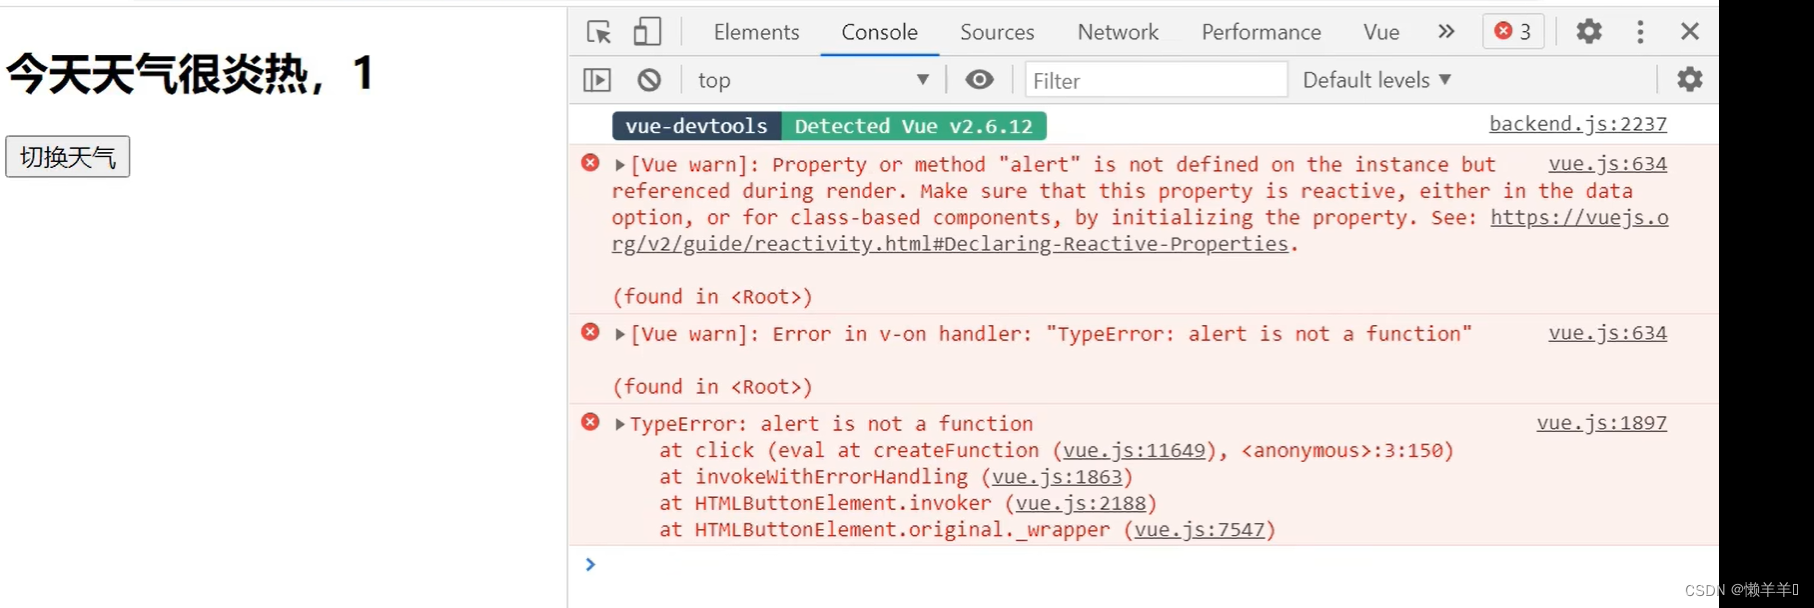Open Console settings gear beside Default levels

coord(1689,79)
